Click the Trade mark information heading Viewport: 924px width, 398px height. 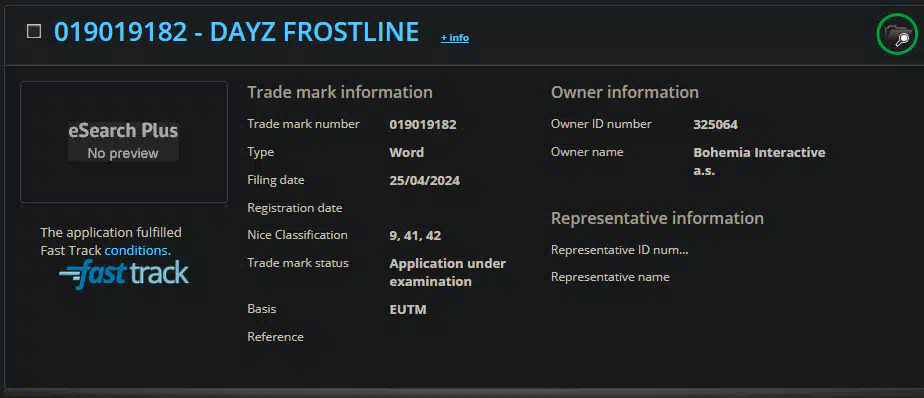pyautogui.click(x=340, y=93)
